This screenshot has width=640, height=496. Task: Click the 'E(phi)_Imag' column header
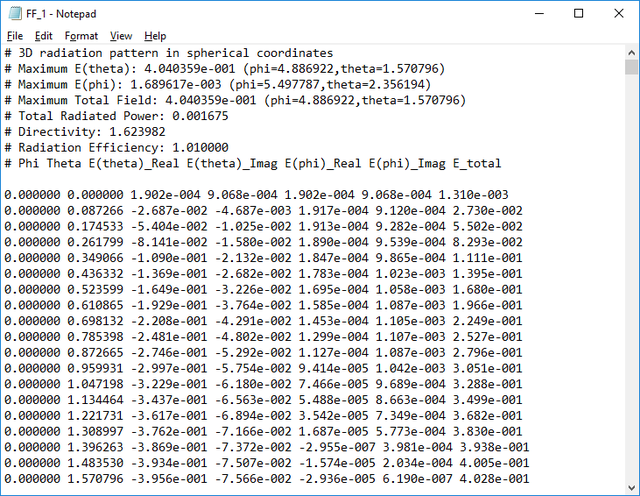click(407, 164)
